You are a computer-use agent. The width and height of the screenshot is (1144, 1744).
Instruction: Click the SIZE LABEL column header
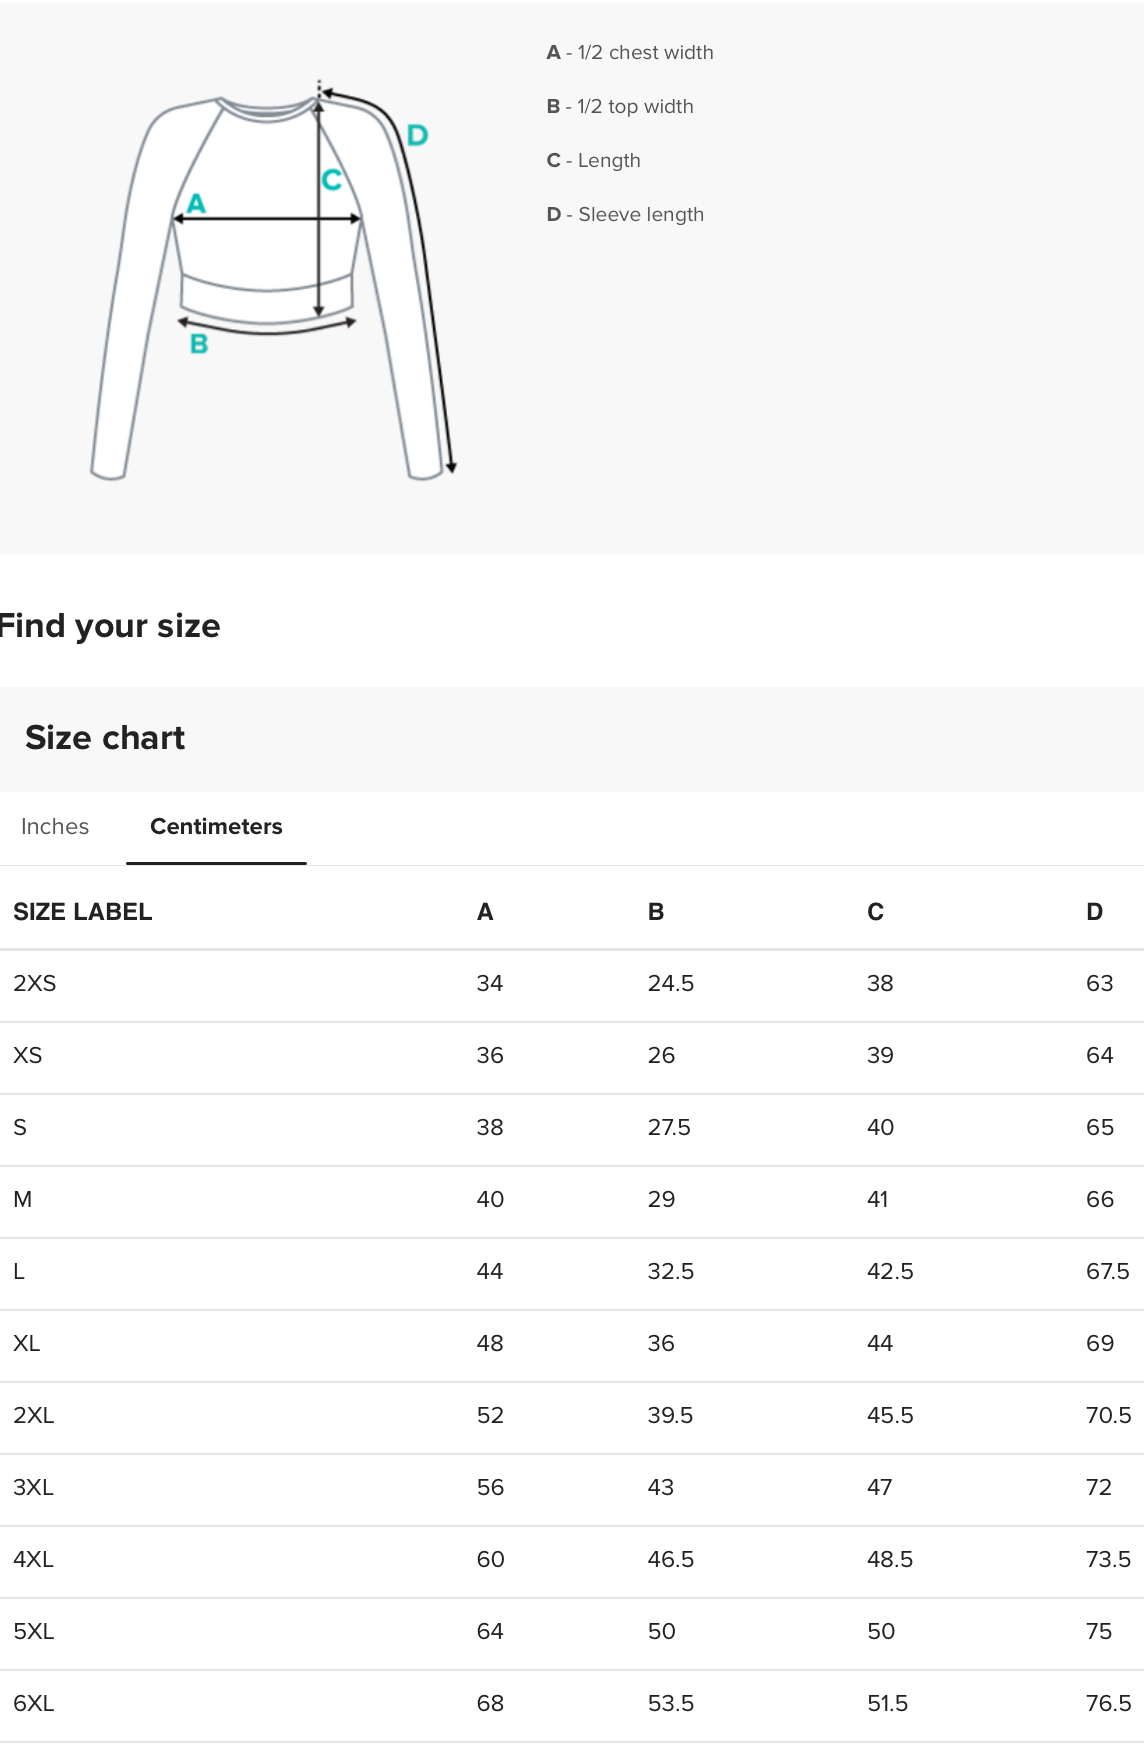[x=83, y=911]
